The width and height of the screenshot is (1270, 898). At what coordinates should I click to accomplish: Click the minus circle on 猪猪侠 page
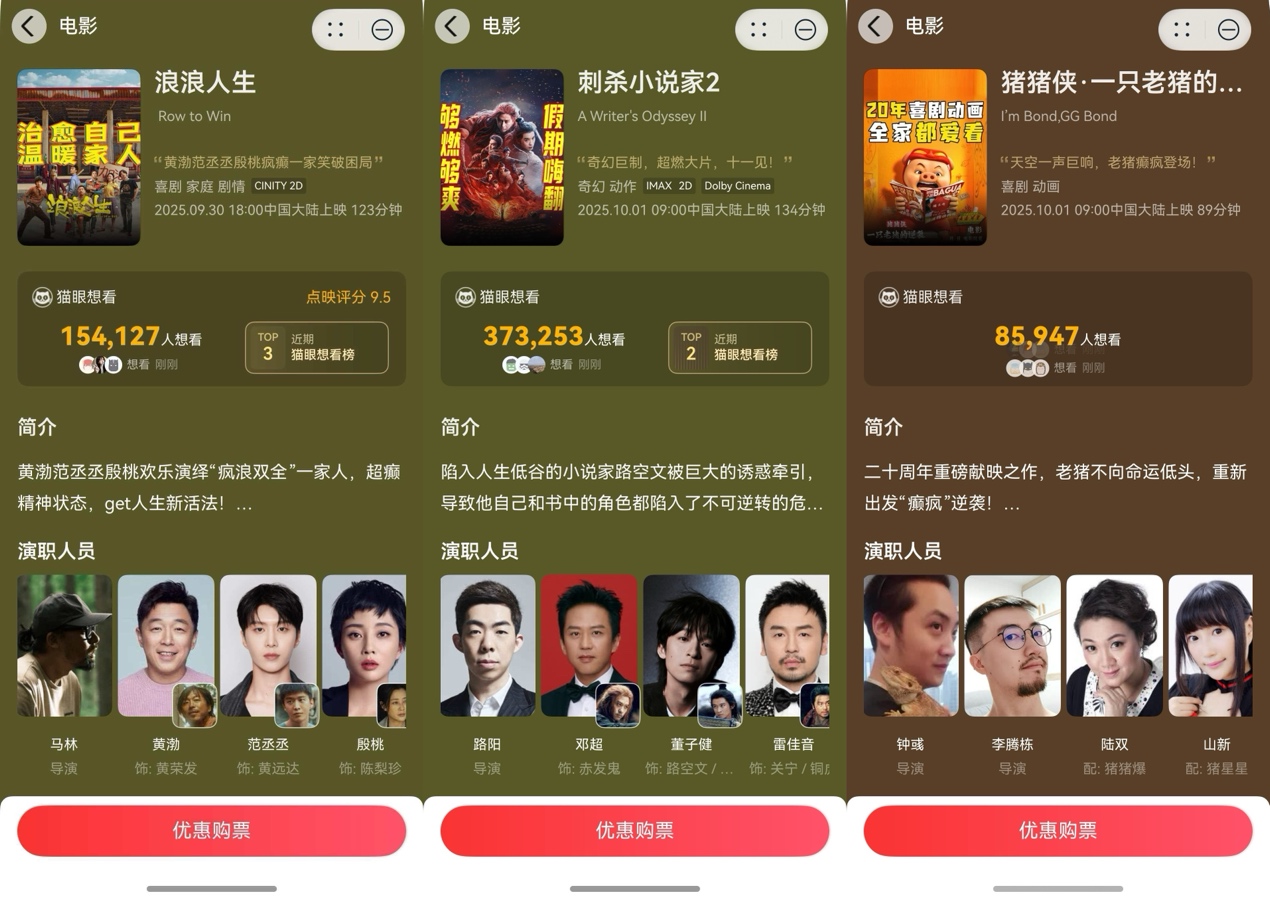1228,30
